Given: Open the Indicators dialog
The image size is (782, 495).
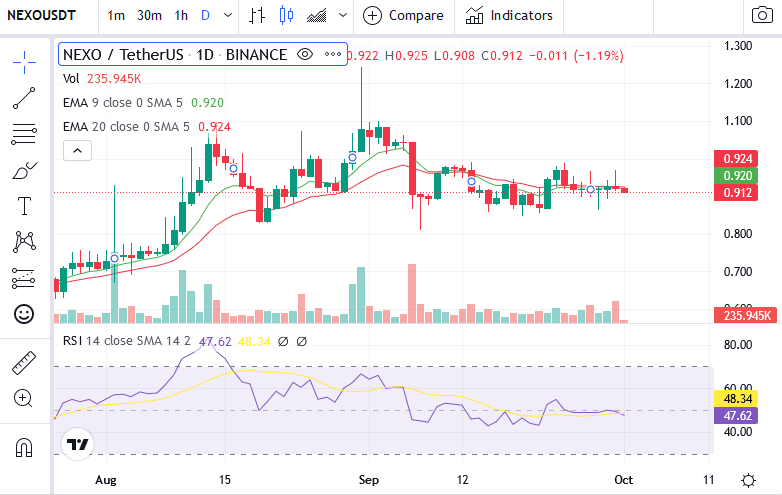Looking at the screenshot, I should click(509, 15).
